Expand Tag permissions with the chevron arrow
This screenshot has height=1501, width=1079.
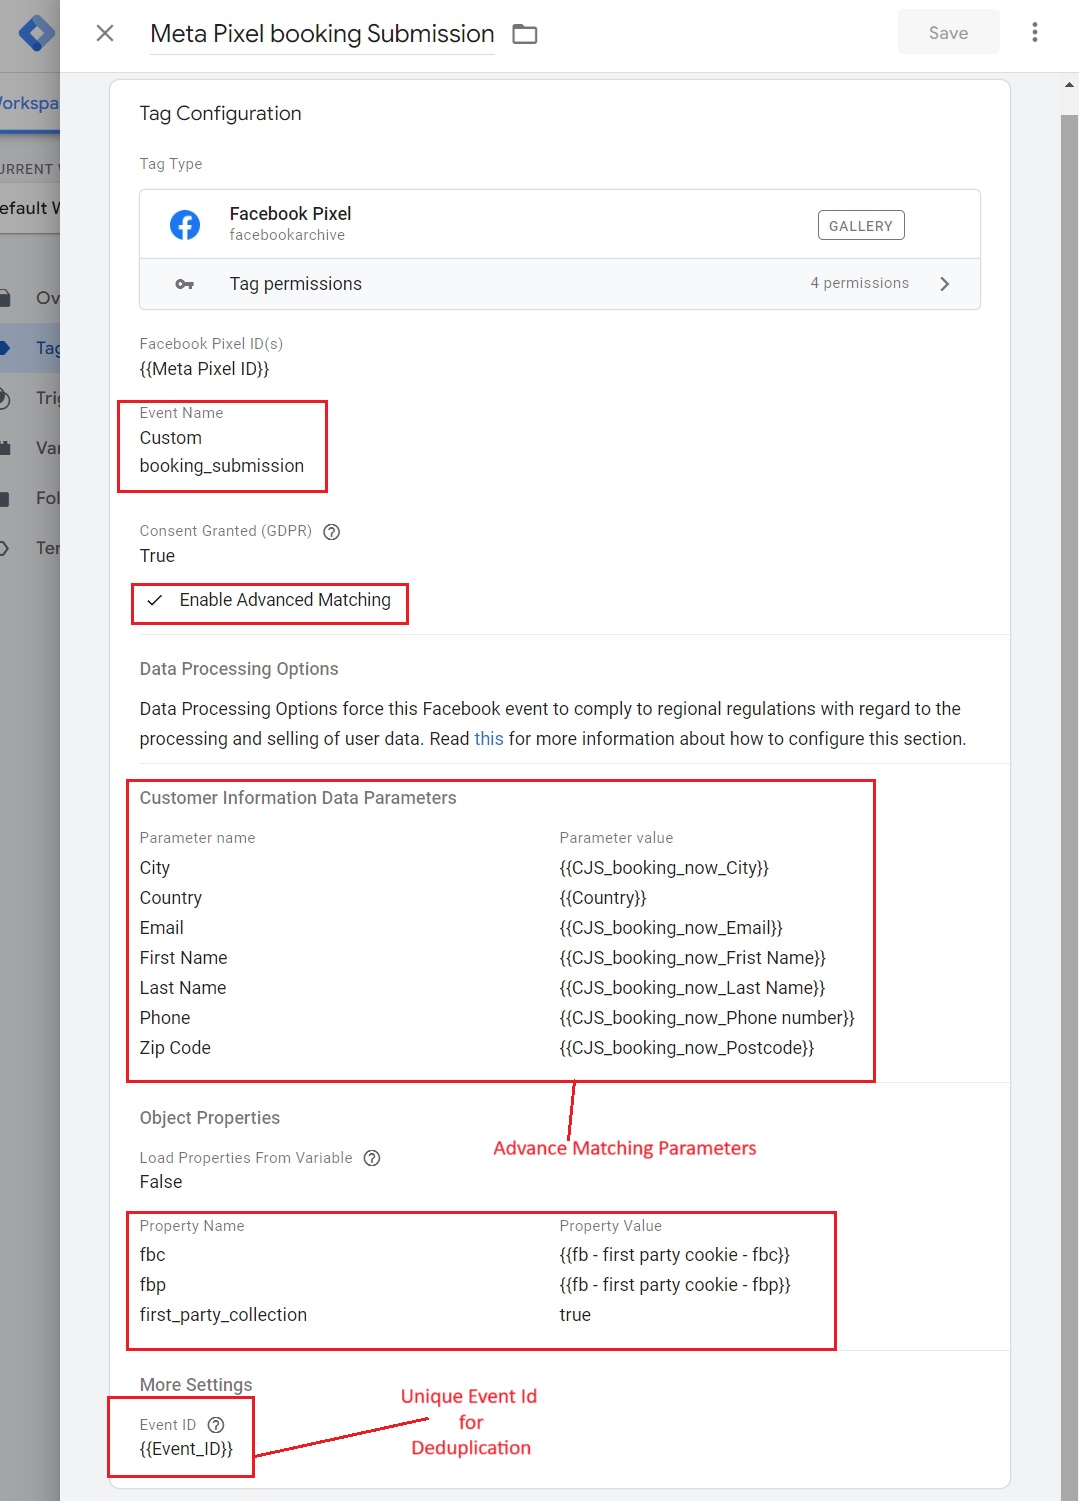(x=945, y=284)
